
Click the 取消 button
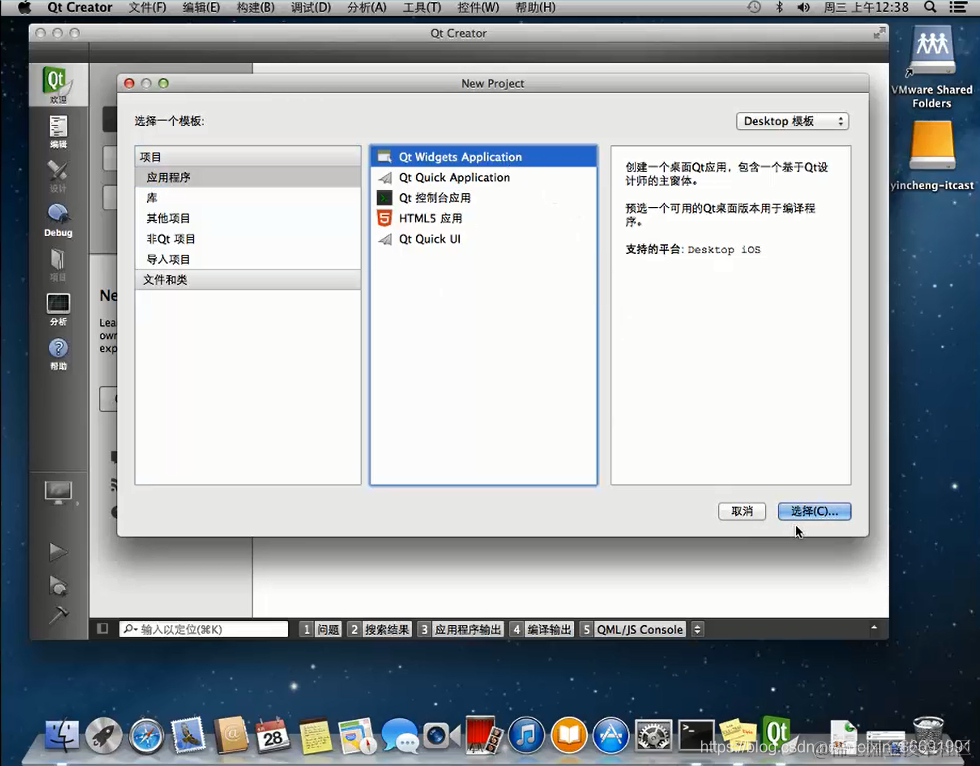coord(742,511)
